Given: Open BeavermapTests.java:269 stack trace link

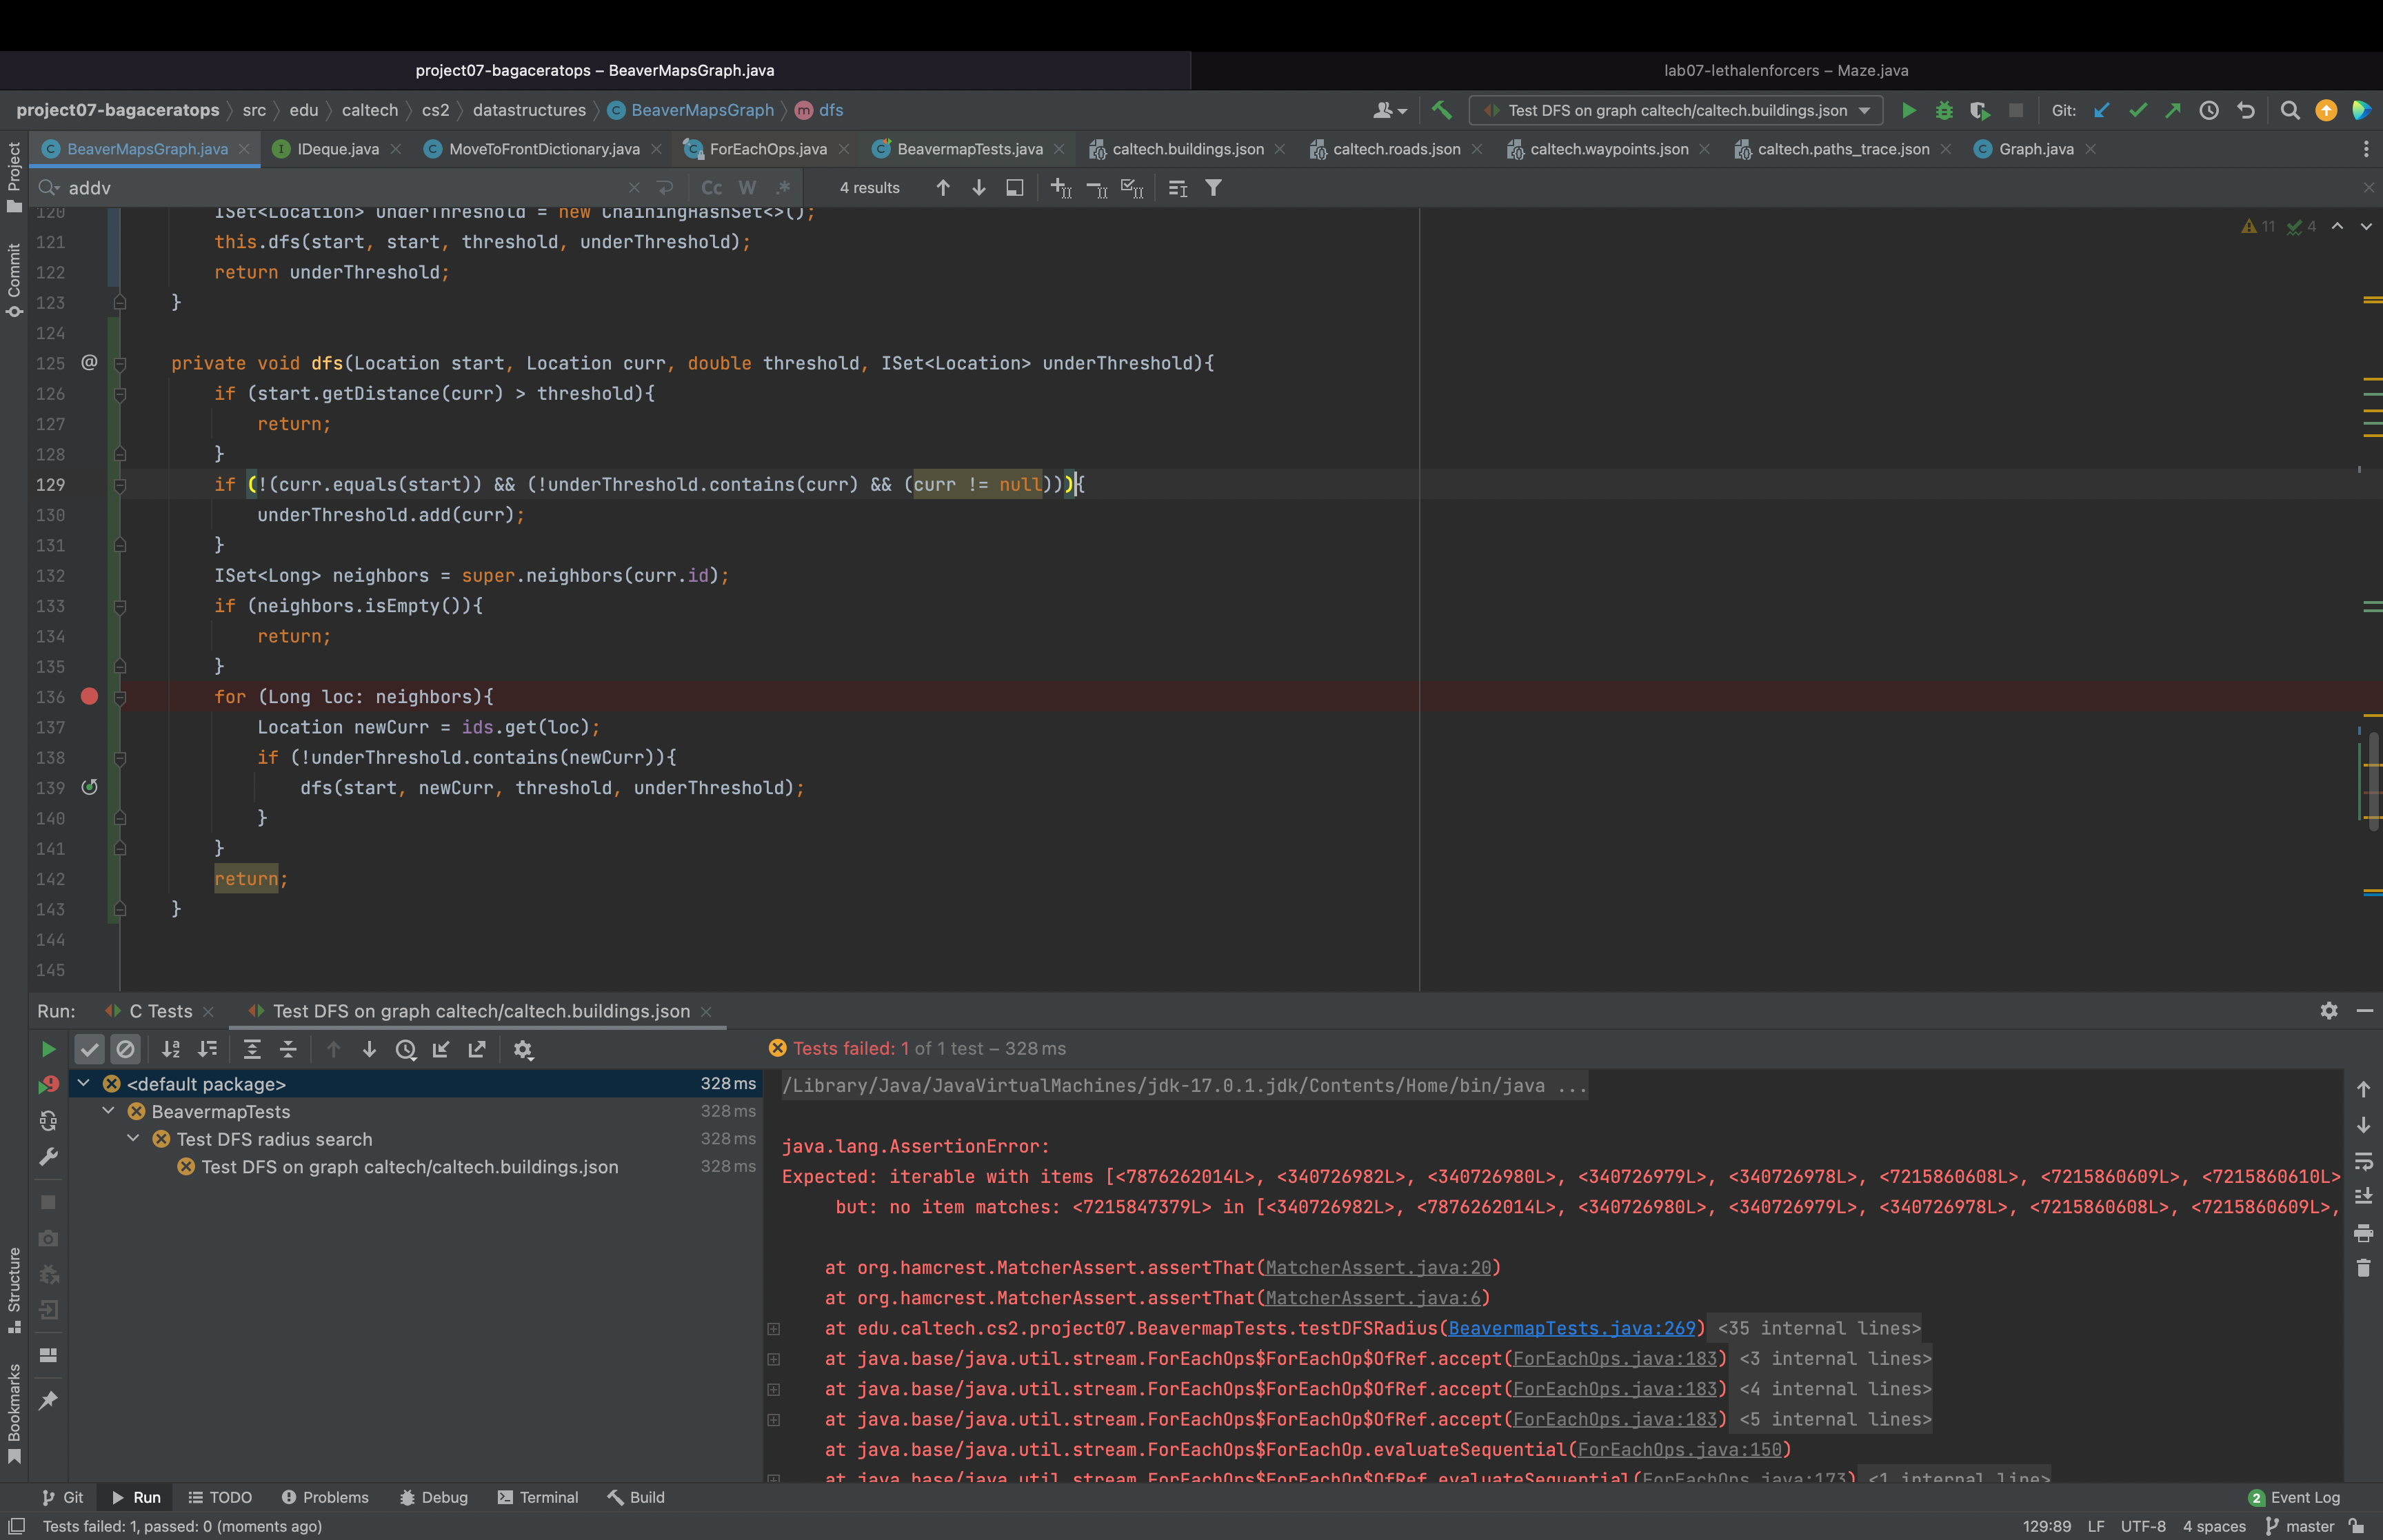Looking at the screenshot, I should [x=1571, y=1328].
